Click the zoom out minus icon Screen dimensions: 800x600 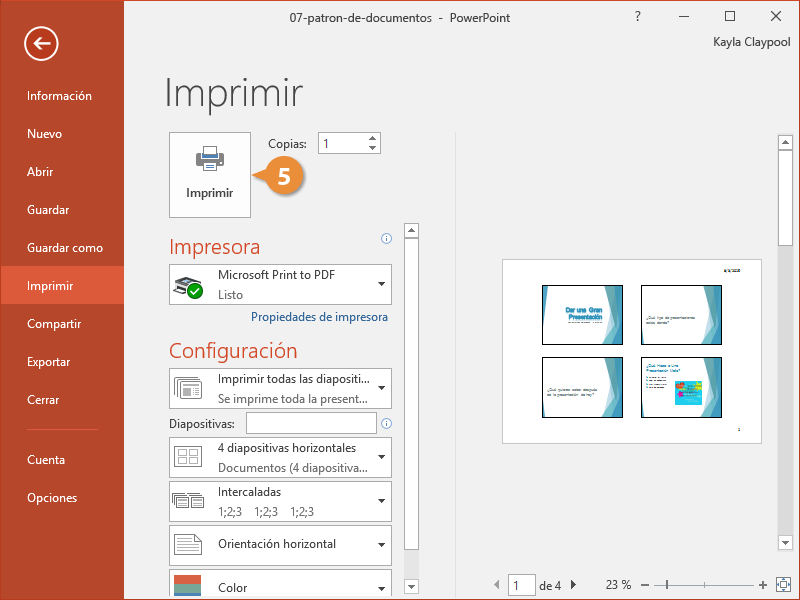coord(645,584)
